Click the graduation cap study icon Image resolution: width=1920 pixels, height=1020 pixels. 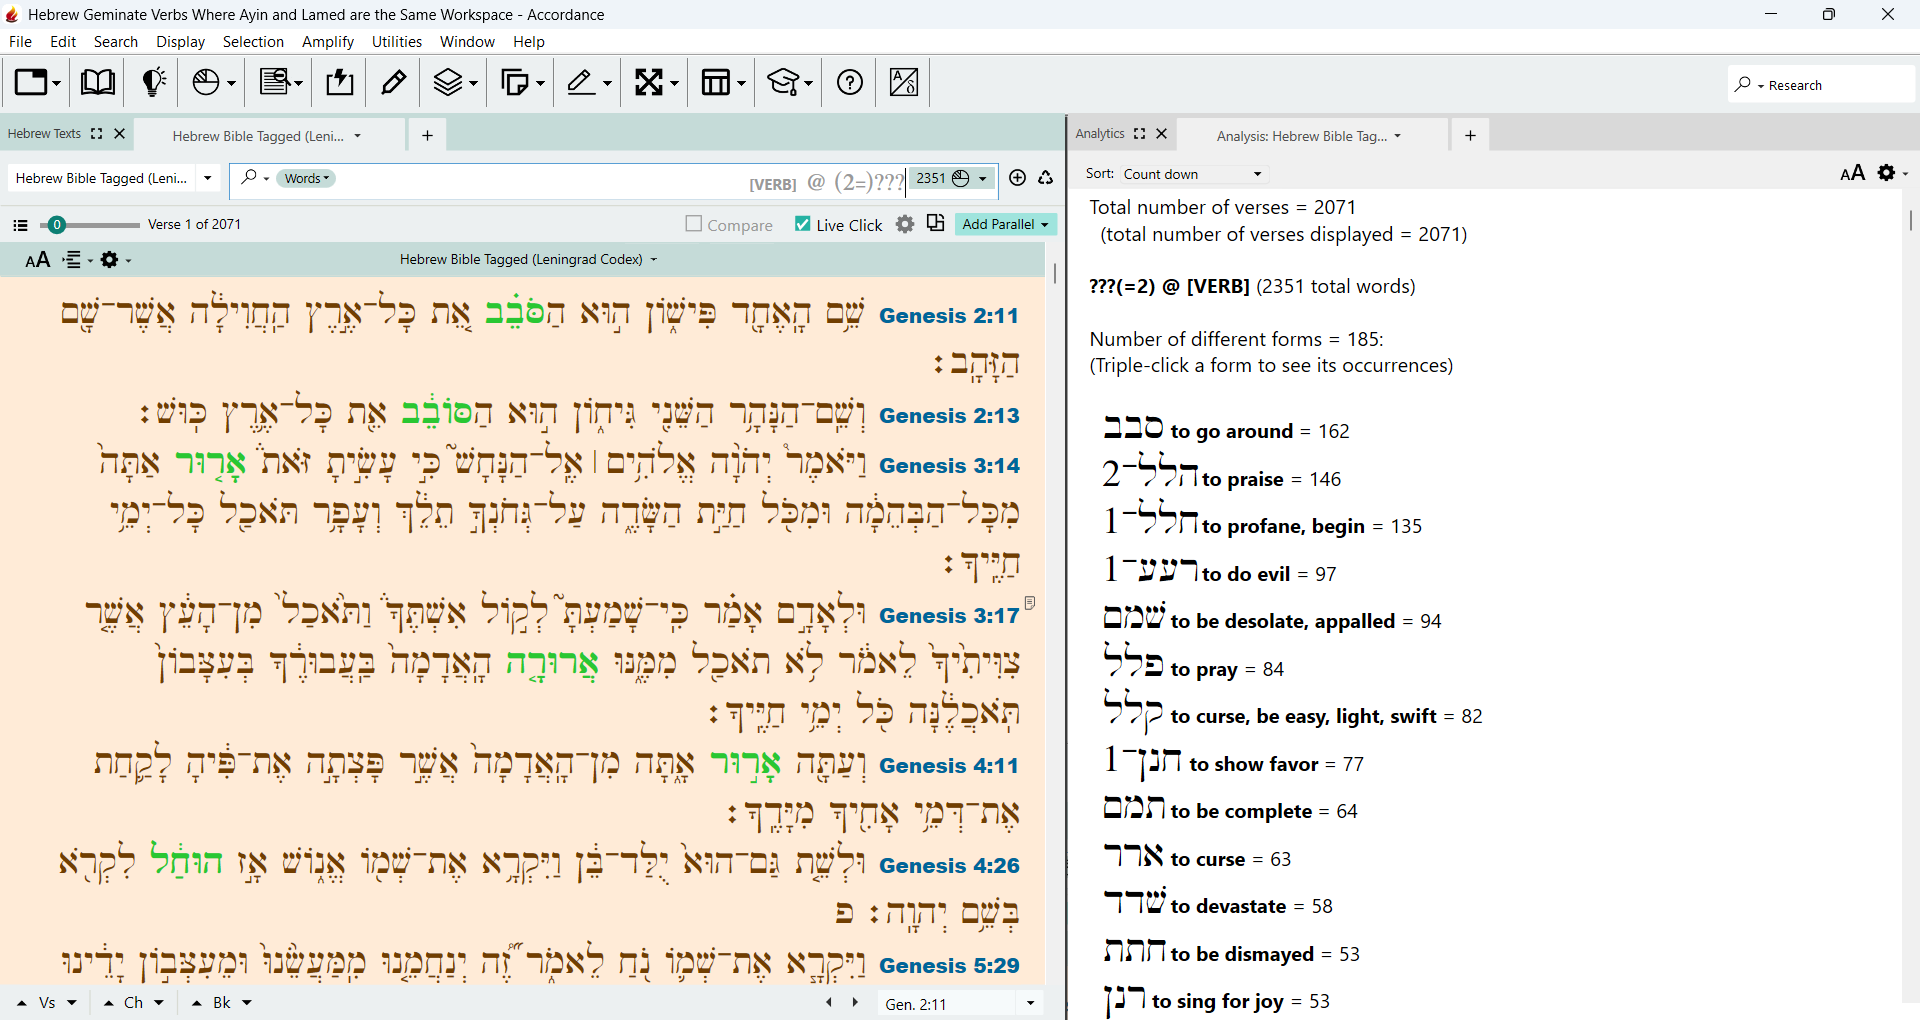(x=789, y=82)
